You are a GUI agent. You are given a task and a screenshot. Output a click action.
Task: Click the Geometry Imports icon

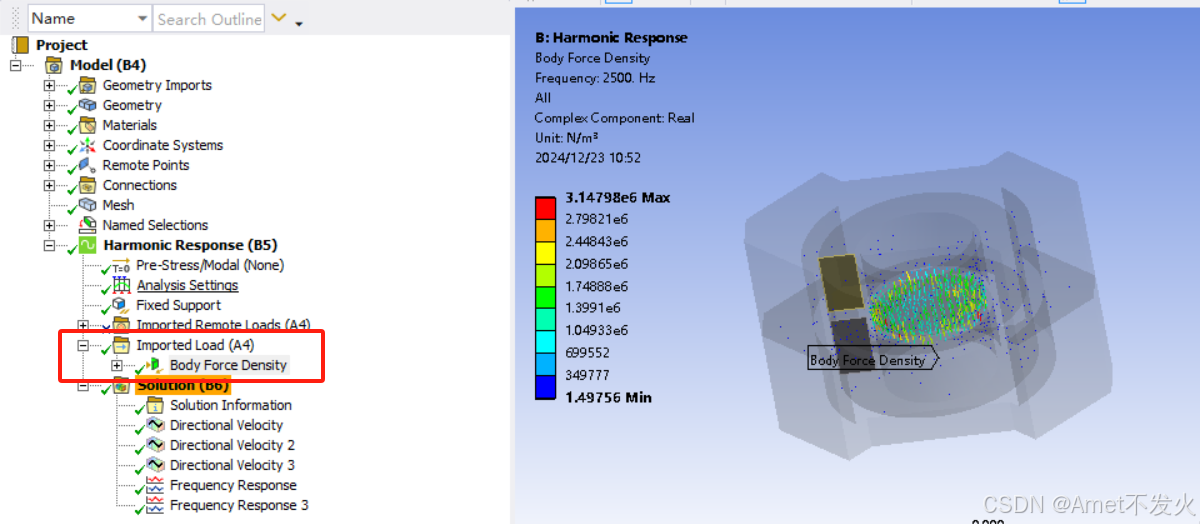[x=87, y=85]
